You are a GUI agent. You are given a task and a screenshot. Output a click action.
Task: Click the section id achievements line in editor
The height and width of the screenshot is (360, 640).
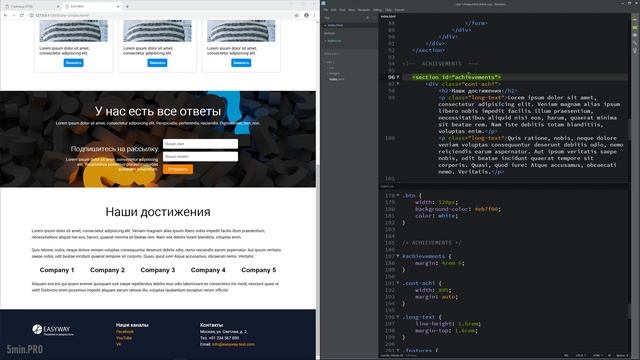tap(456, 77)
